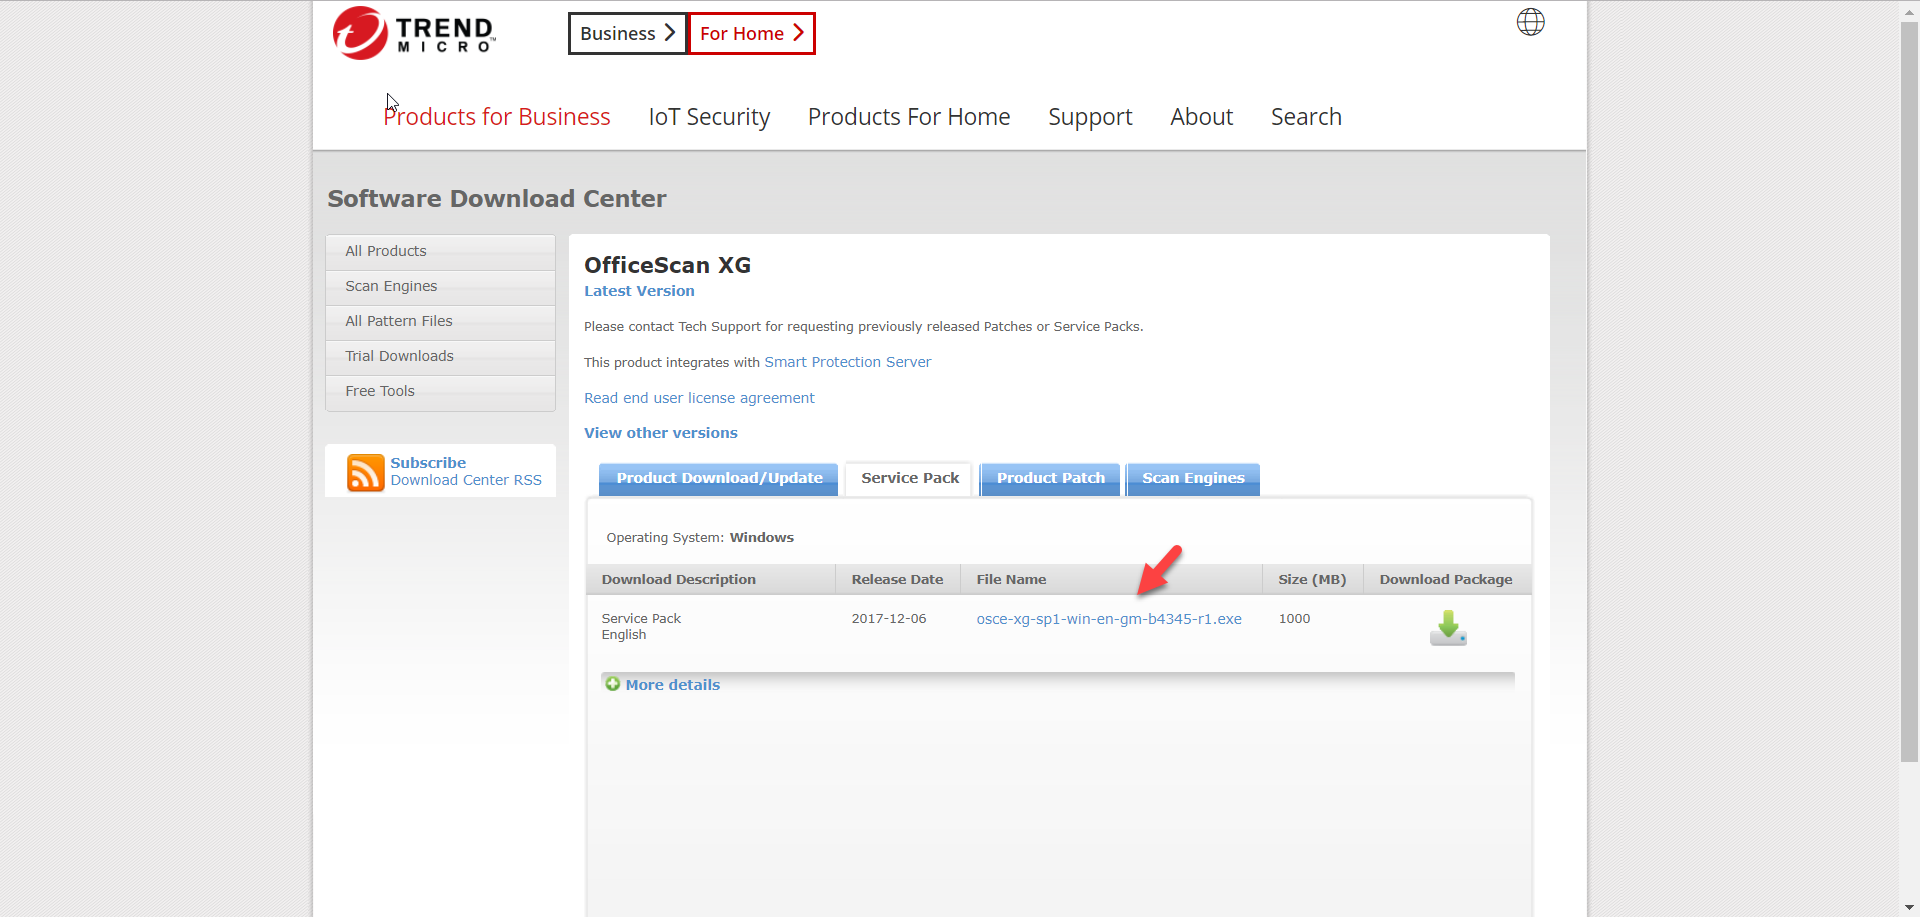This screenshot has width=1920, height=917.
Task: Click the orange RSS feed icon
Action: click(365, 472)
